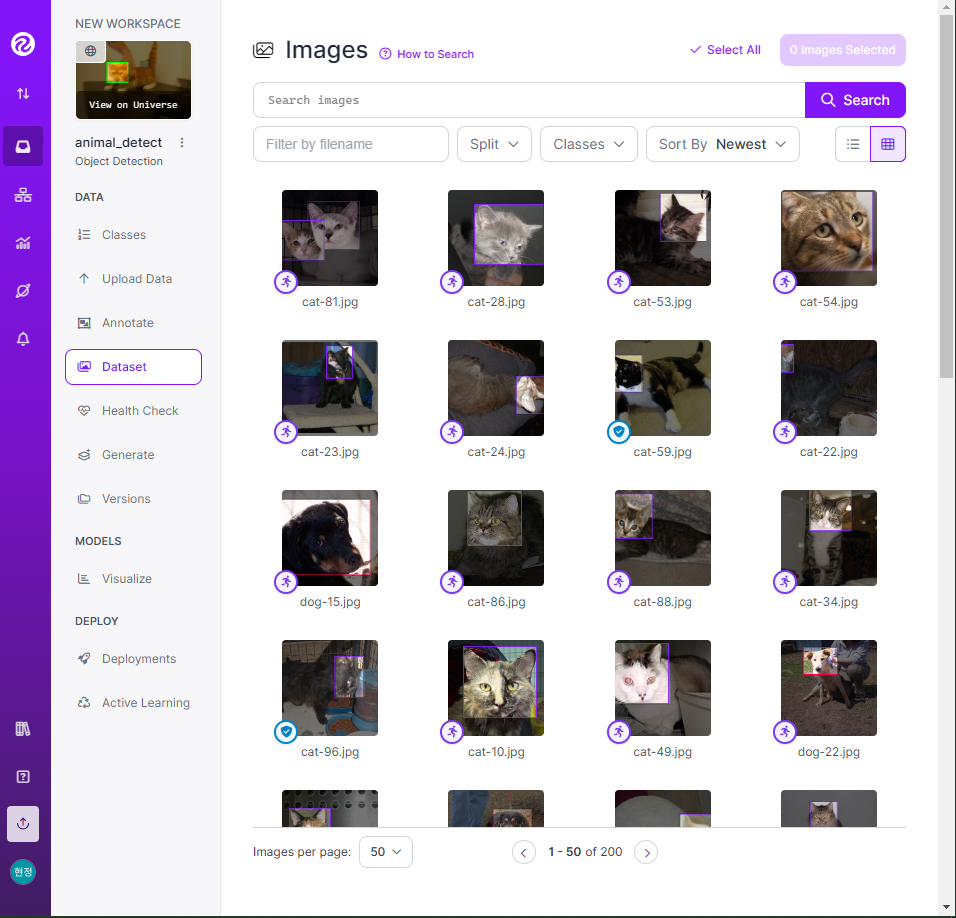This screenshot has width=956, height=918.
Task: Open the cat-24.jpg thumbnail
Action: (x=496, y=388)
